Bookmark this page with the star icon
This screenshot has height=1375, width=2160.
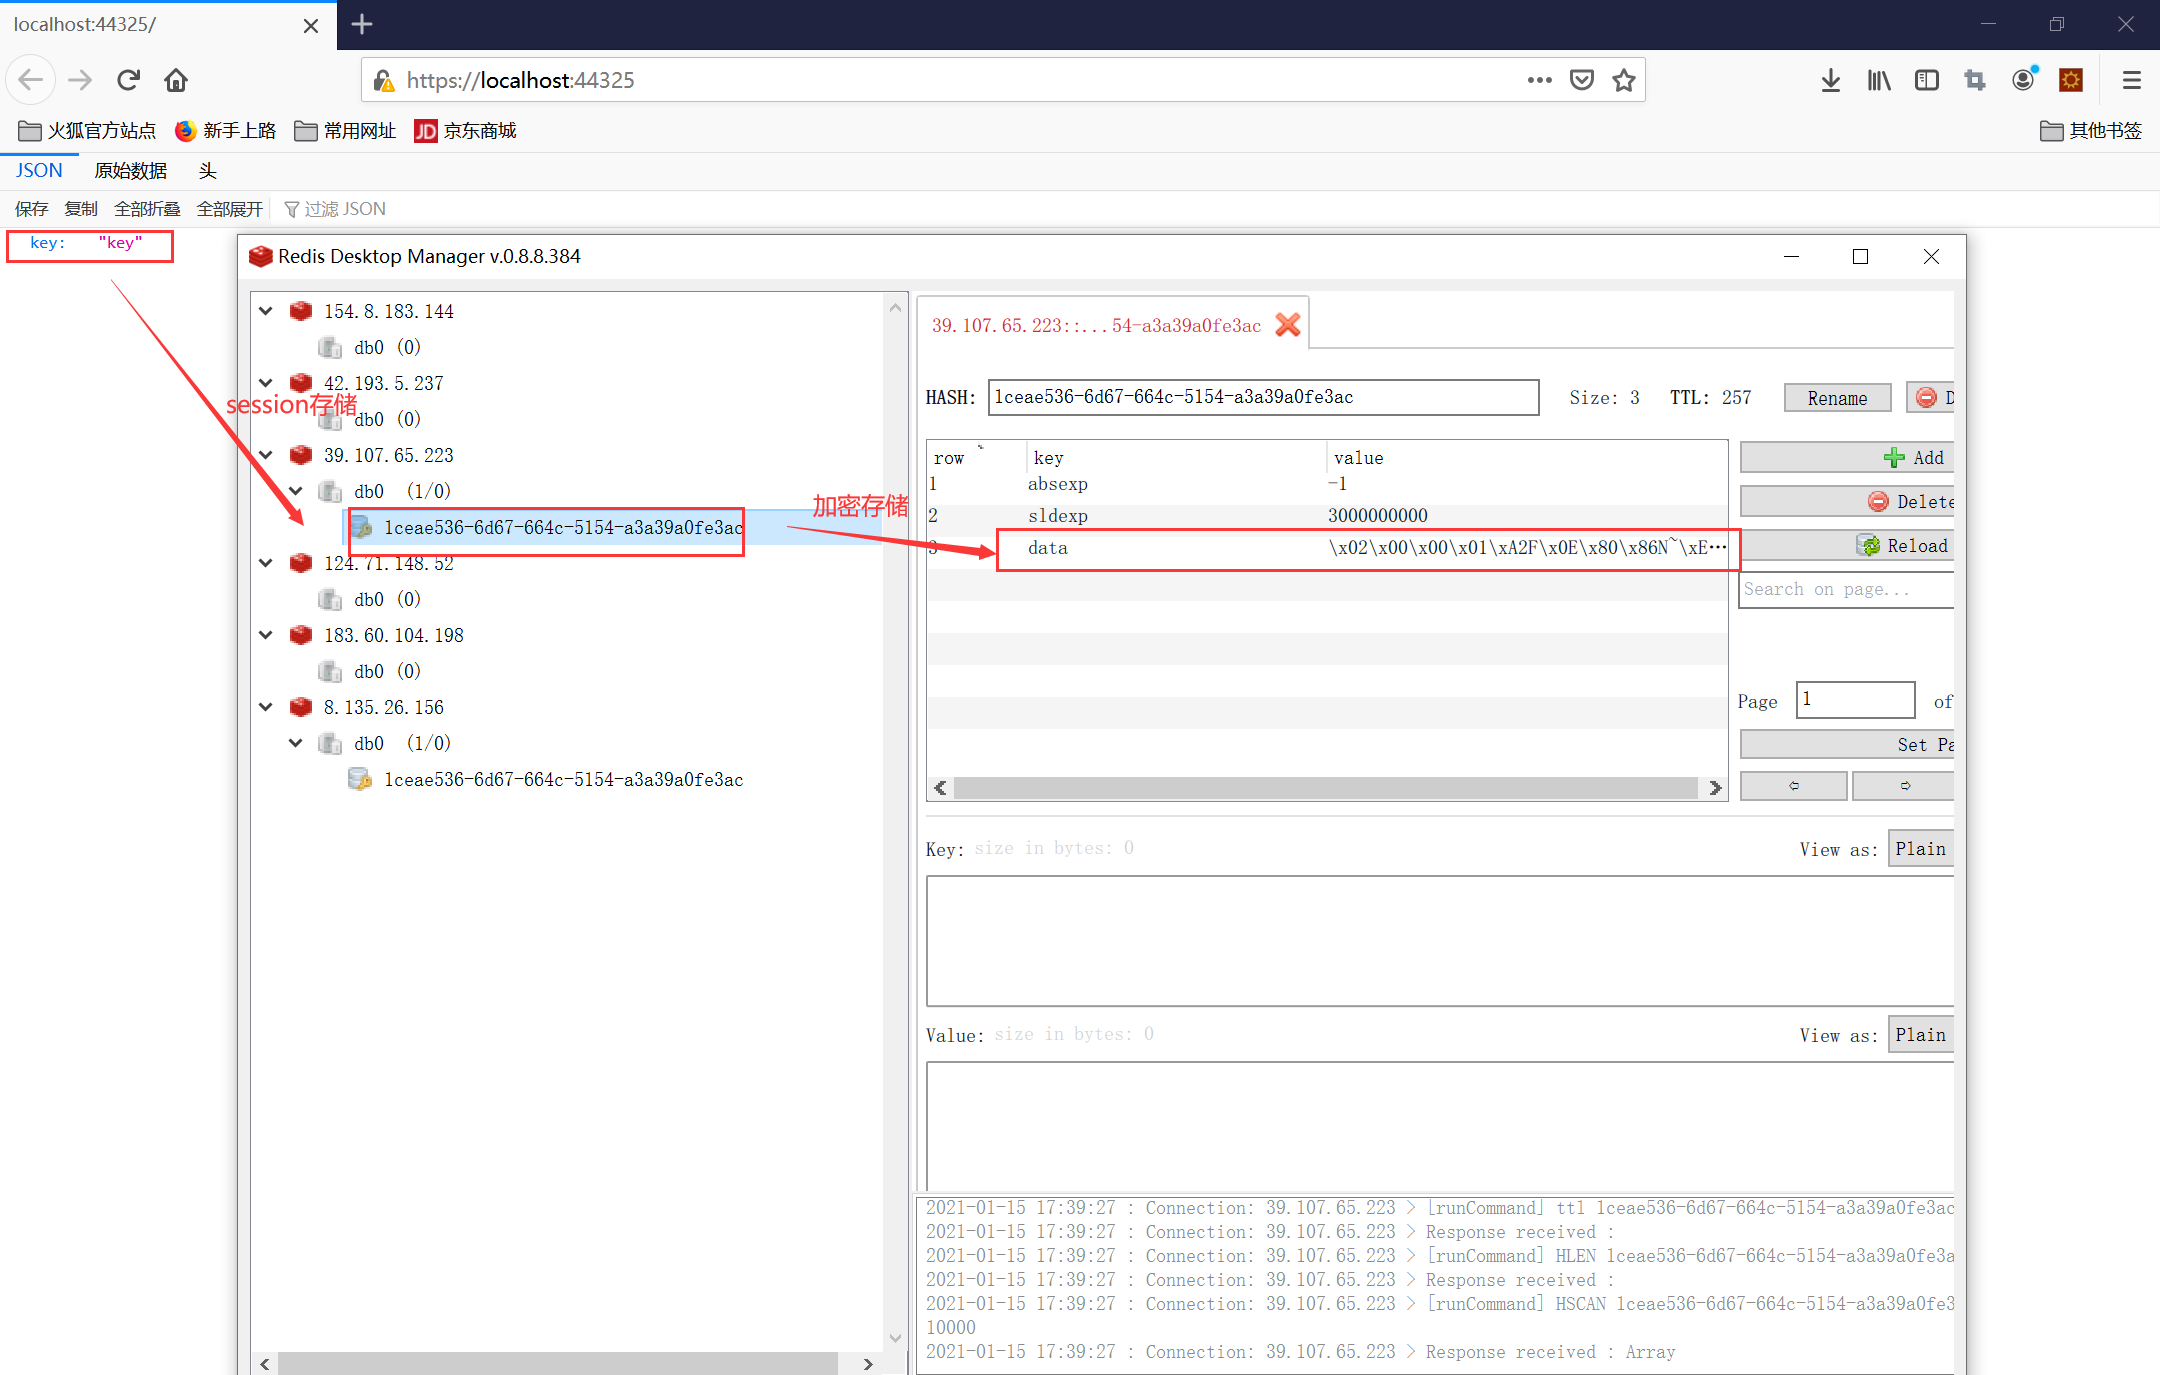[1624, 80]
